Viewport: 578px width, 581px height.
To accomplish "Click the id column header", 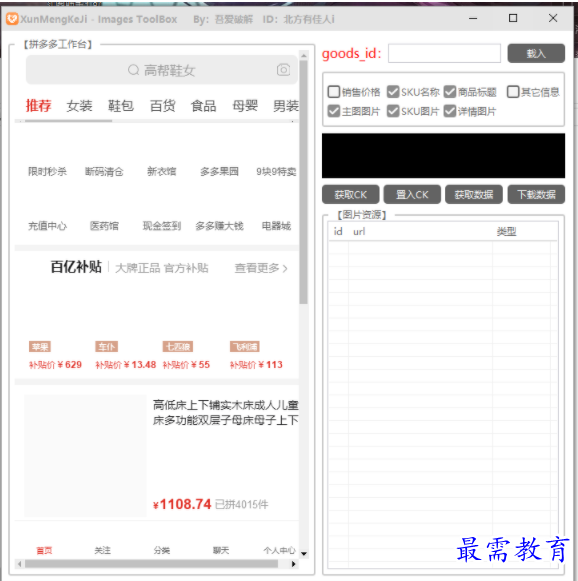I will (338, 232).
